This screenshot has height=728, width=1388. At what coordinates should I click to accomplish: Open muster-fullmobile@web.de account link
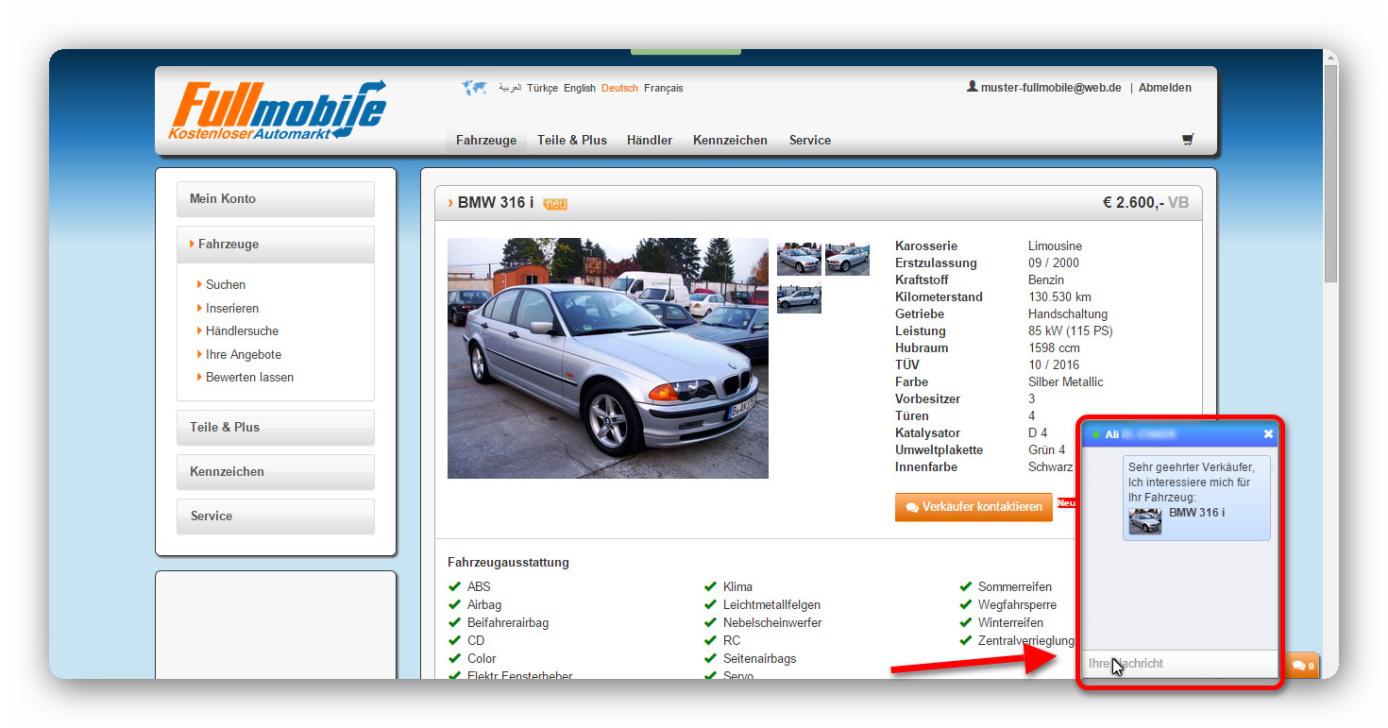pos(1050,88)
